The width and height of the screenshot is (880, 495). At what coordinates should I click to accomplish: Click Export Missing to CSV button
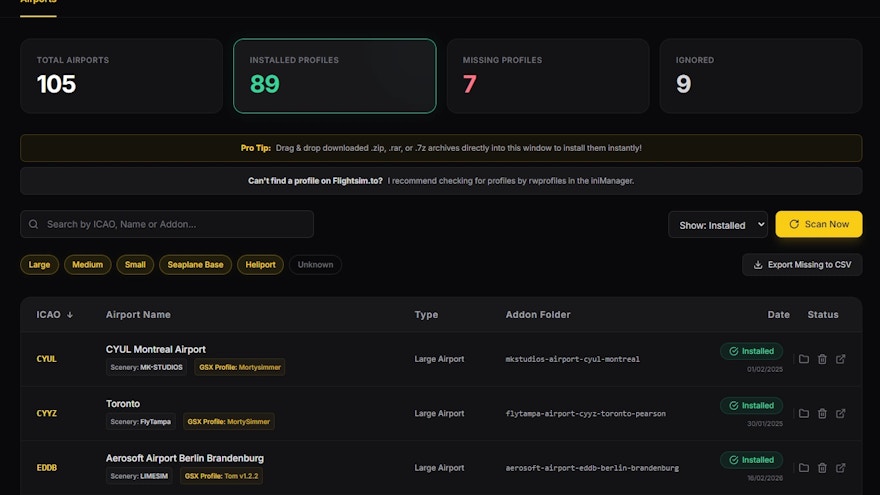pos(802,265)
